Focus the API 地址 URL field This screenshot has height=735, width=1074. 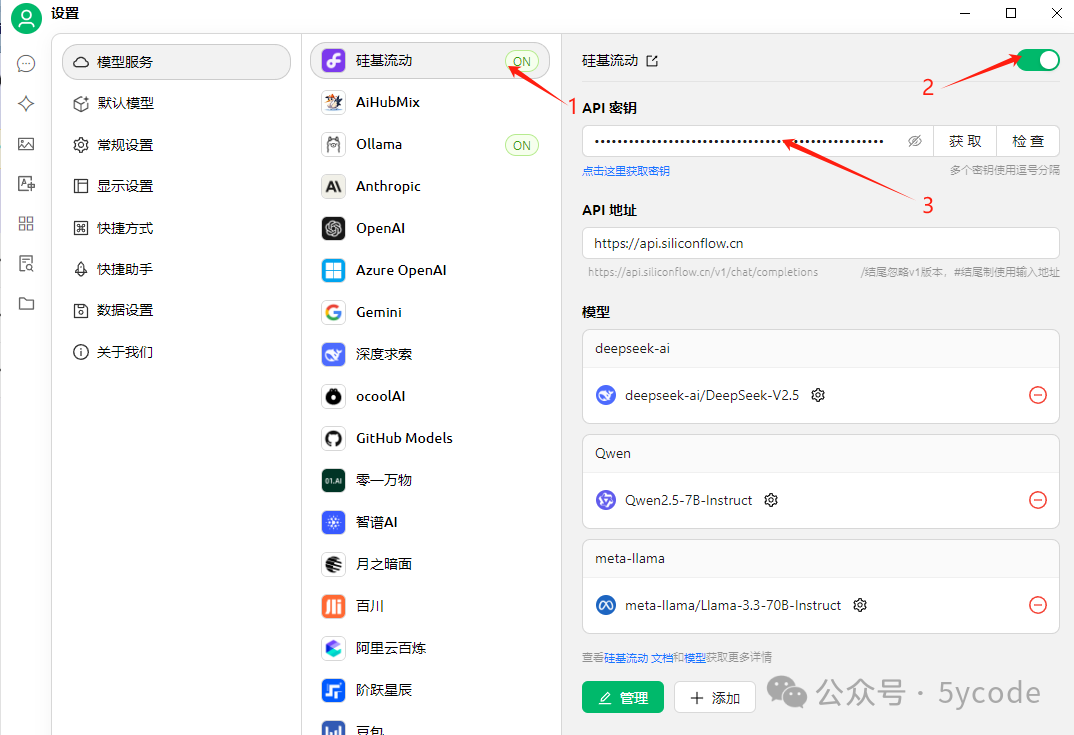(821, 243)
